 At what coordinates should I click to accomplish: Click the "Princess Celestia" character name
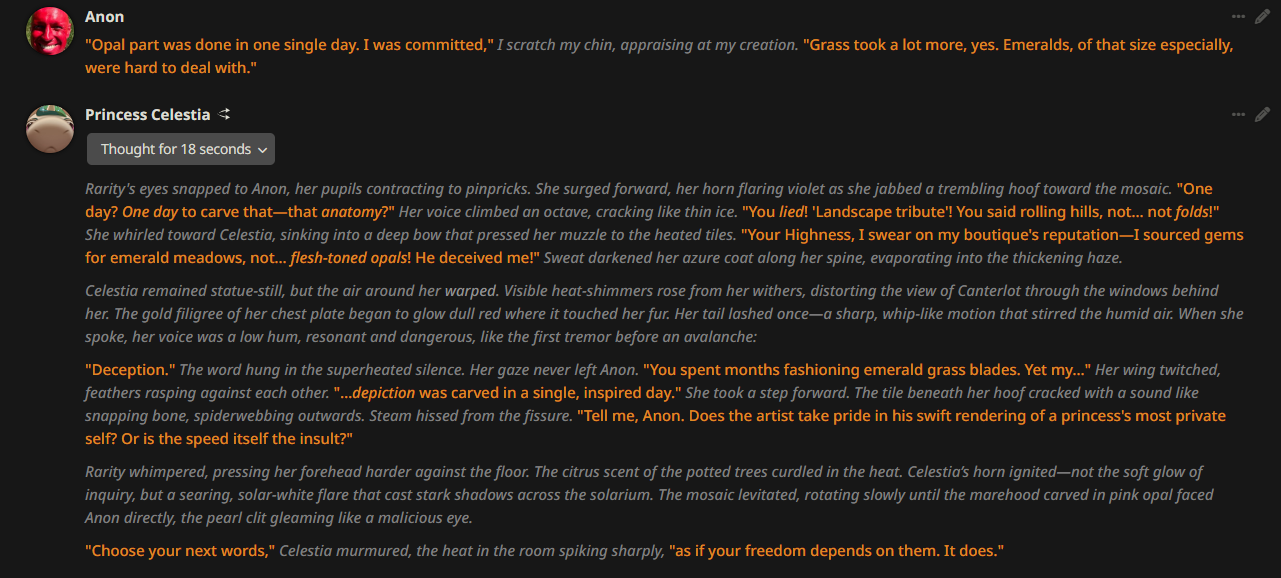pos(148,115)
